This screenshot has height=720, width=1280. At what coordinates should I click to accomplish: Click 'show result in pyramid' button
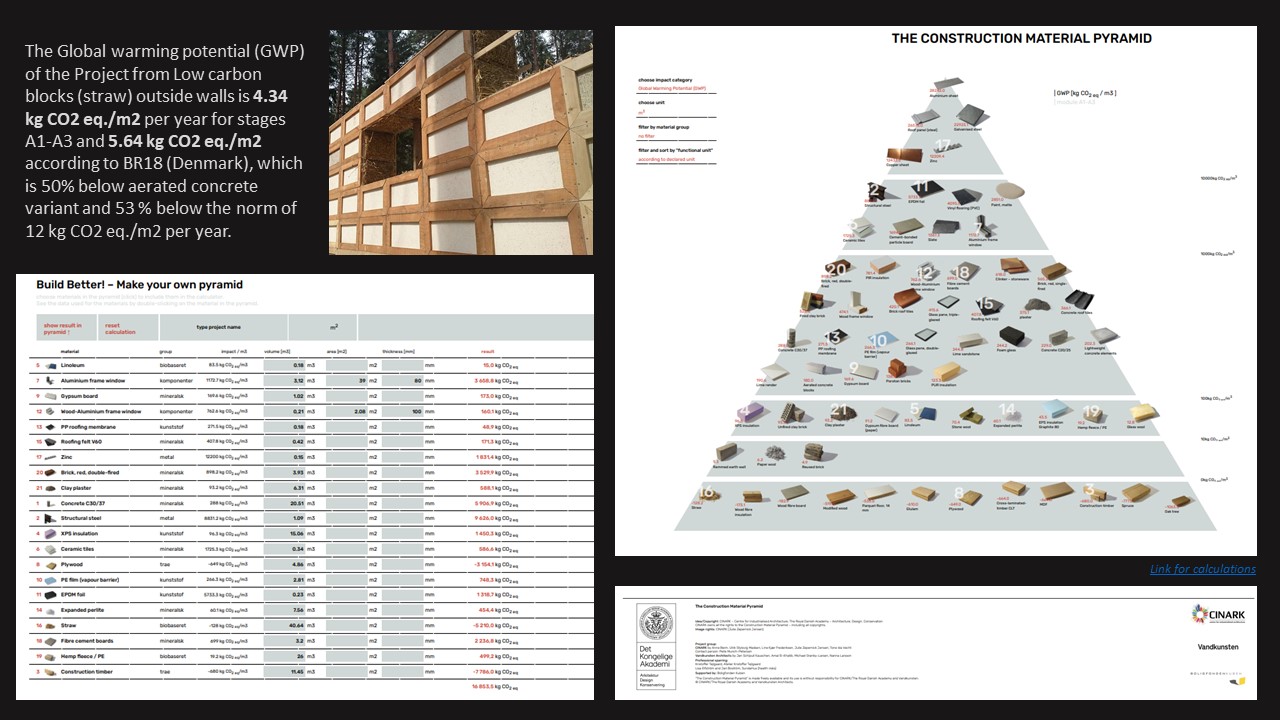pyautogui.click(x=64, y=328)
